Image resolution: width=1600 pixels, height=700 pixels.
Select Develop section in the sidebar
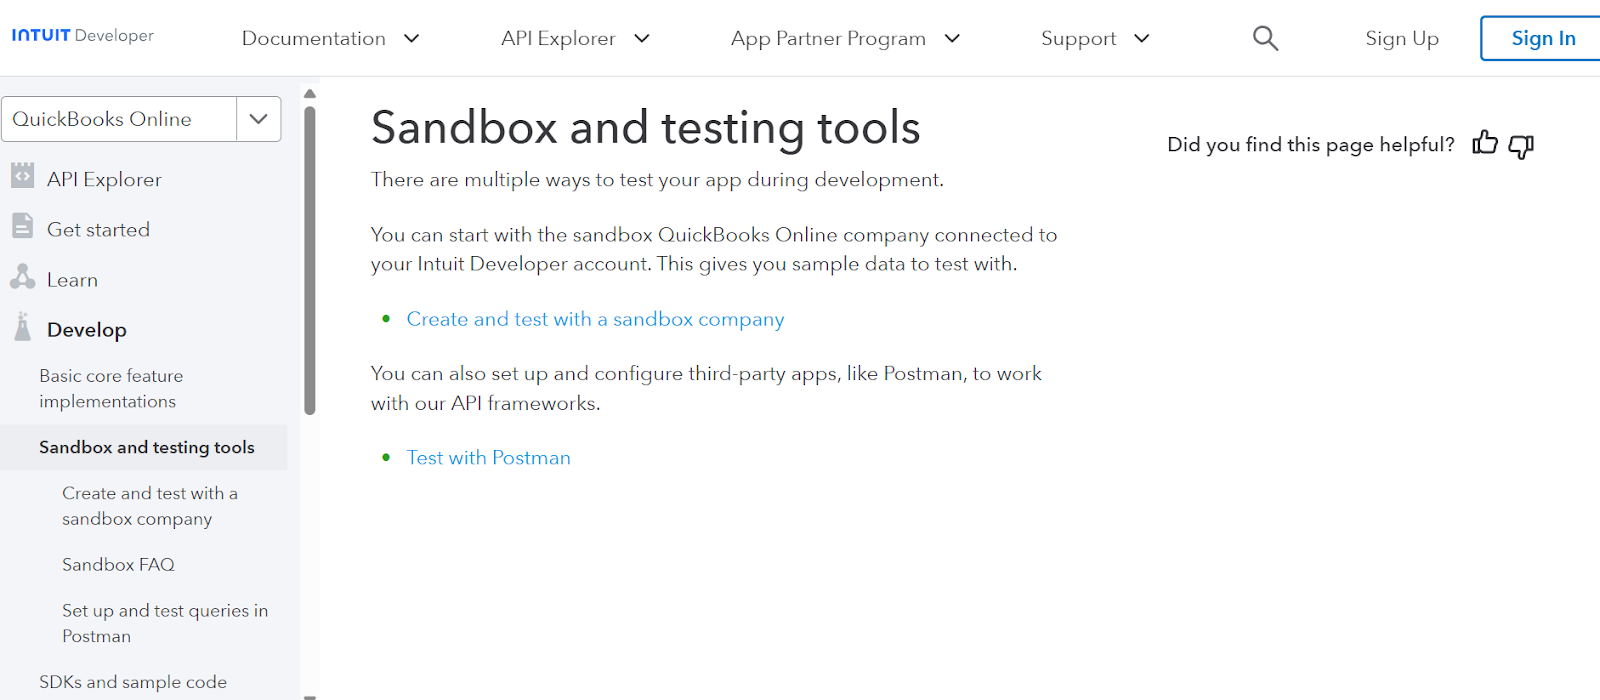[87, 330]
